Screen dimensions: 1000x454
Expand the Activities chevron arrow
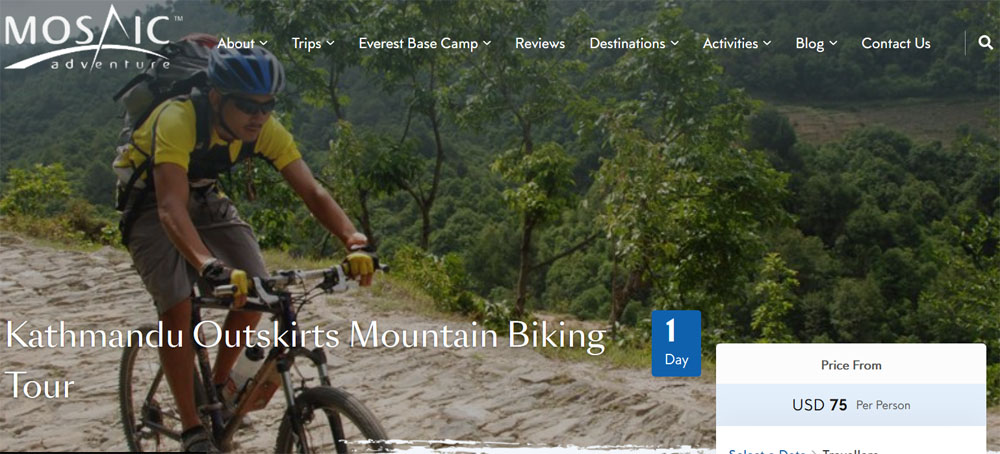[x=767, y=43]
